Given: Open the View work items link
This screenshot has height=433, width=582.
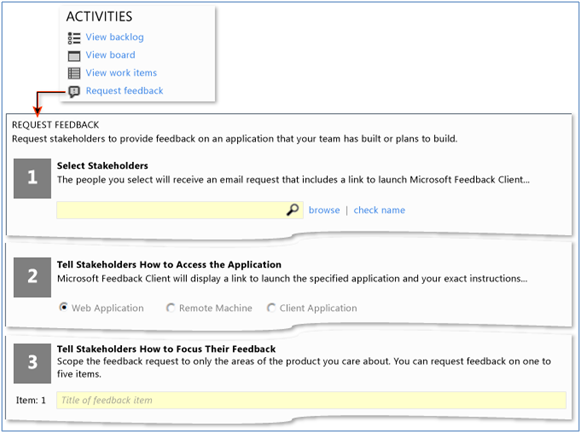Looking at the screenshot, I should coord(121,73).
